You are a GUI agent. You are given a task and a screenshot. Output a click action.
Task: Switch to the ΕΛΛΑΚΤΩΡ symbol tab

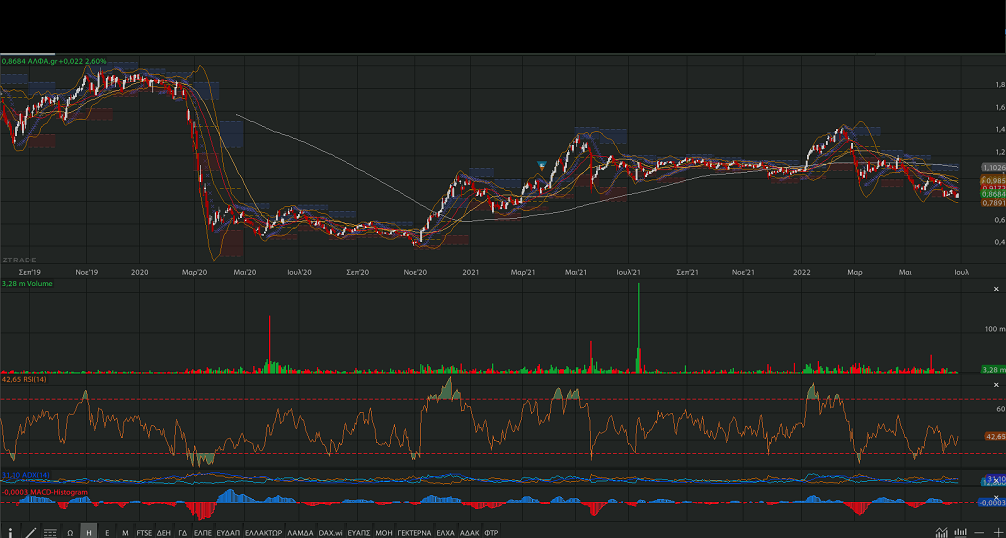(x=264, y=532)
